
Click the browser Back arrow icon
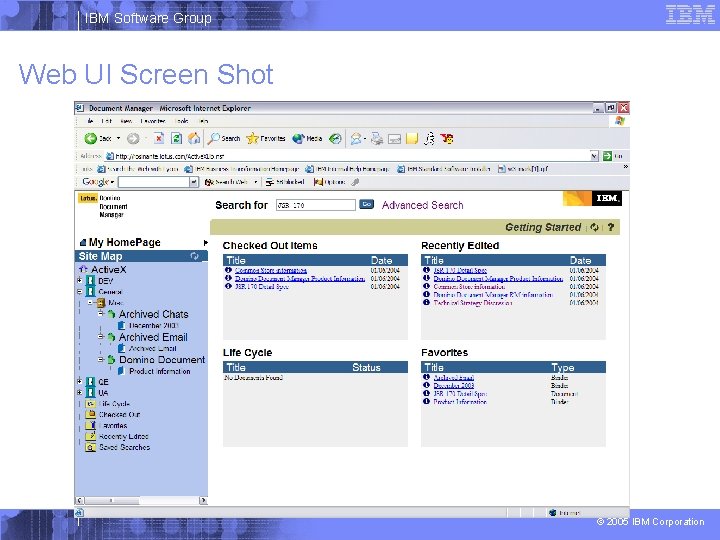point(90,138)
